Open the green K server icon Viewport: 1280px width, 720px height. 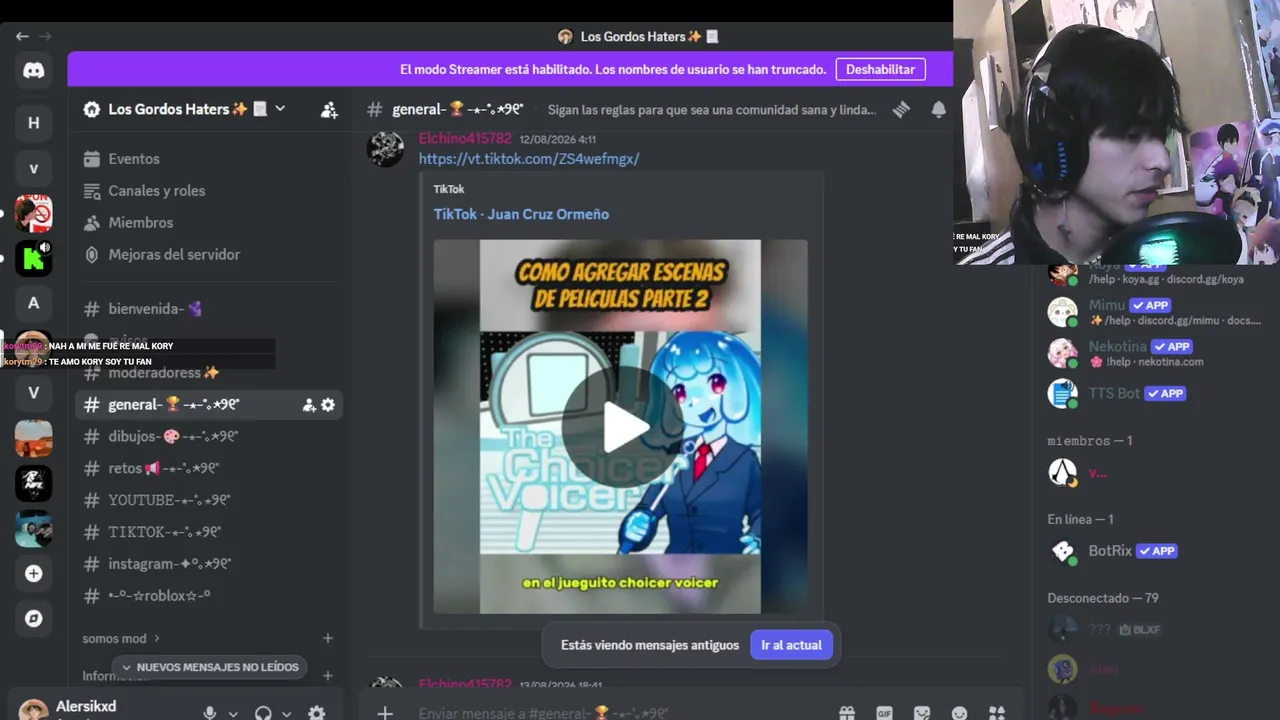[33, 258]
